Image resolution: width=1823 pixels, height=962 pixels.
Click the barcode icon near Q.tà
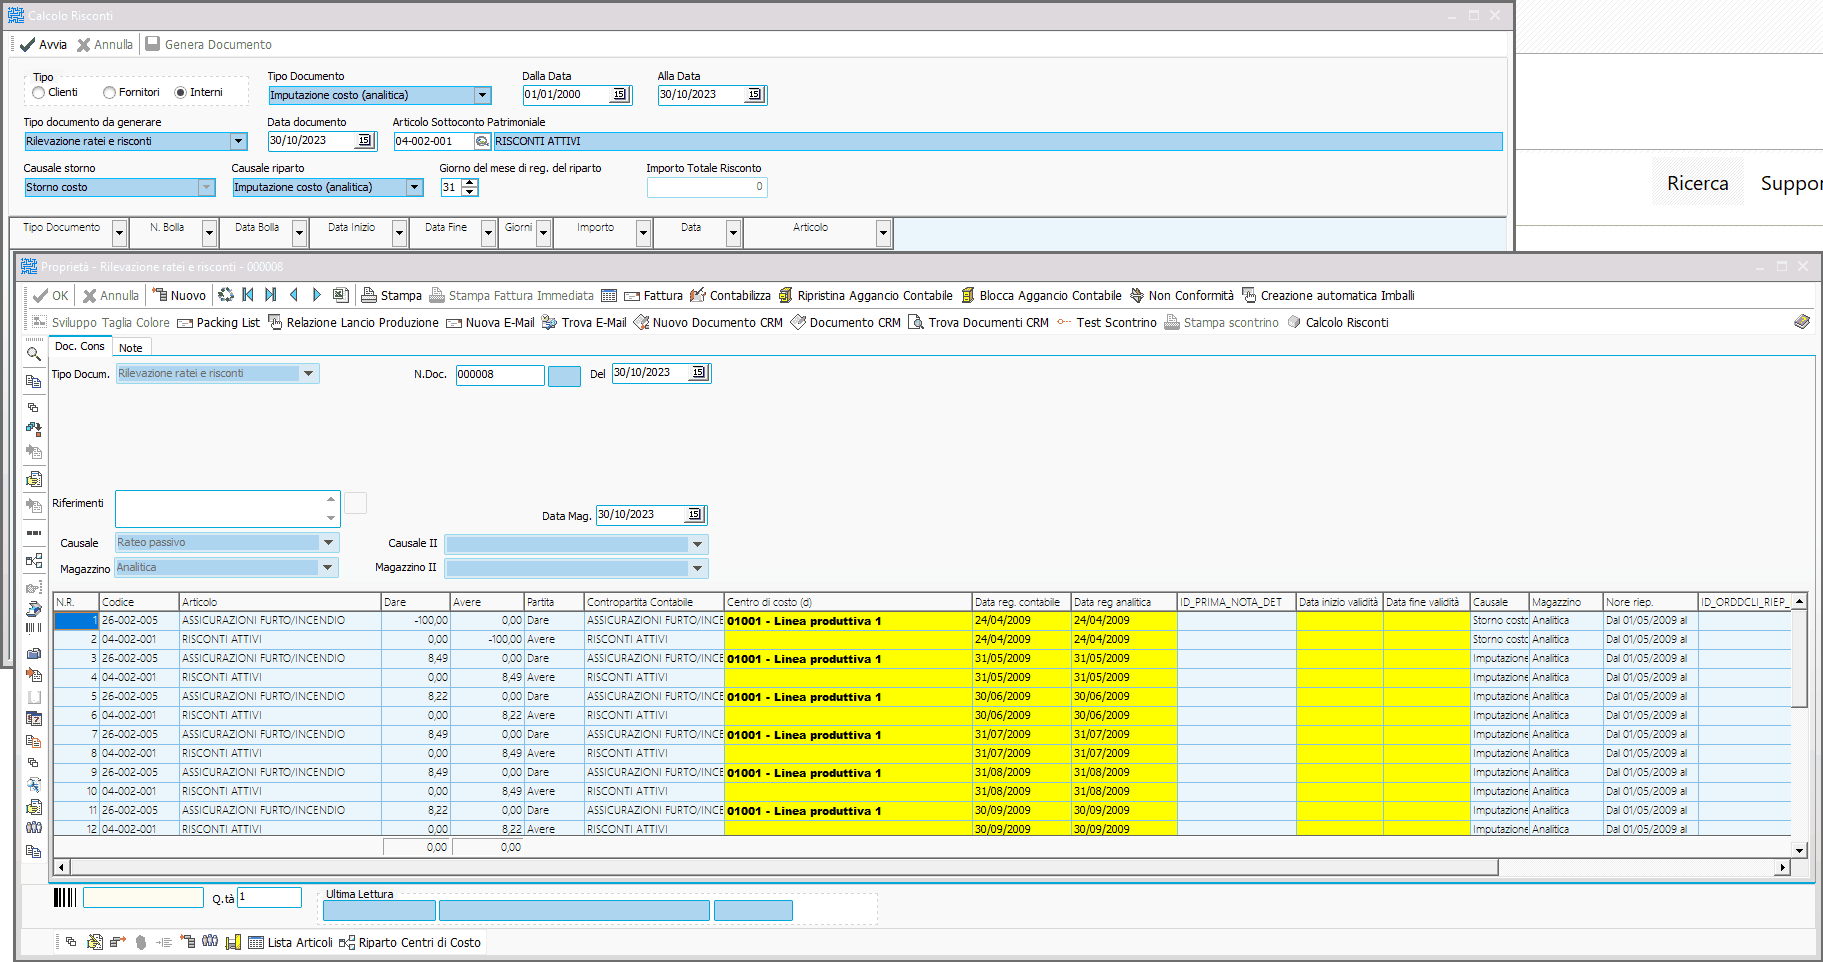65,897
